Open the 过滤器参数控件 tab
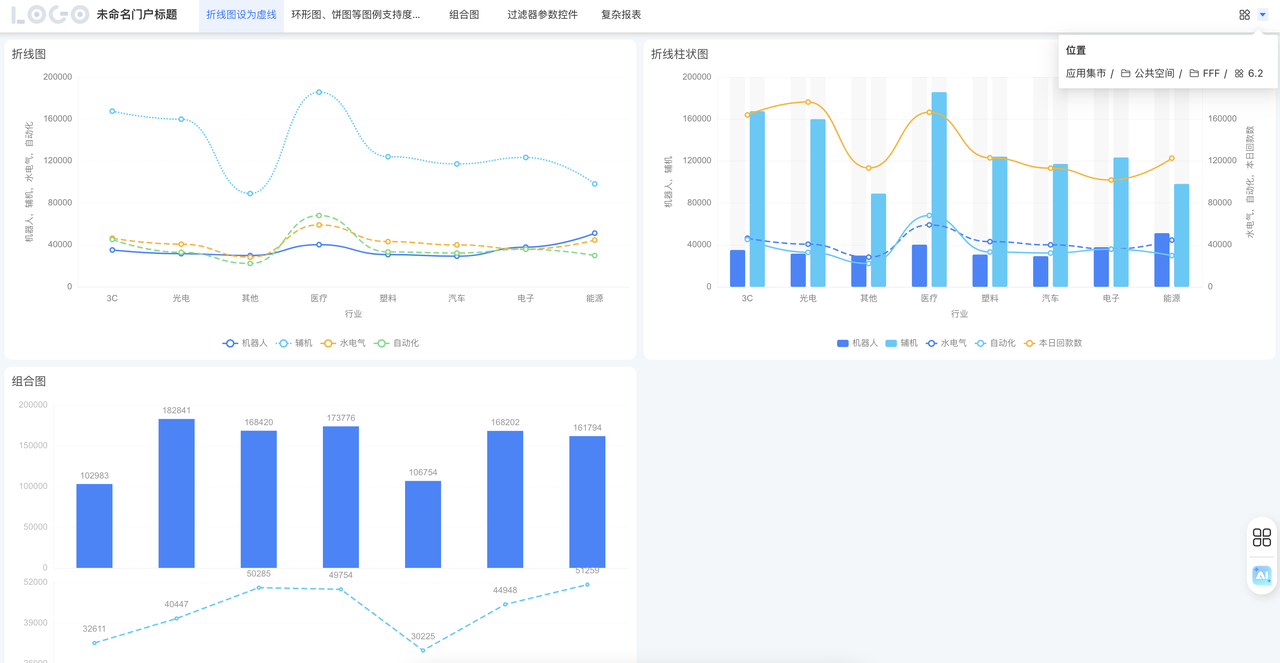The image size is (1280, 663). coord(542,15)
